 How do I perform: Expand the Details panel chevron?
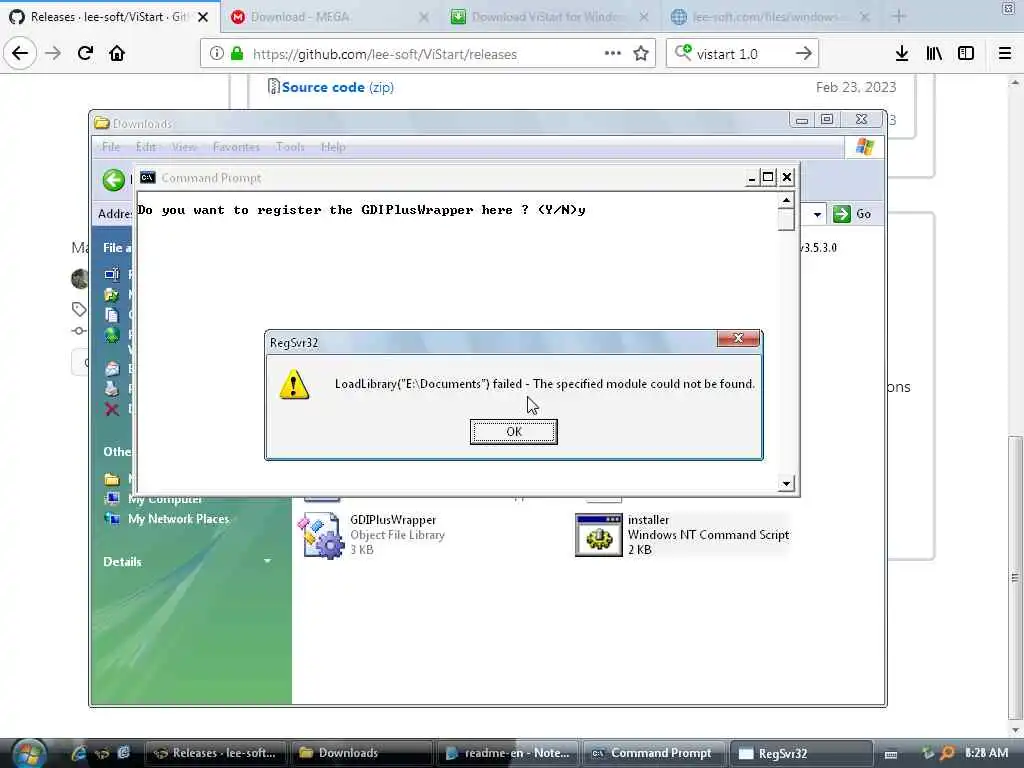point(267,562)
